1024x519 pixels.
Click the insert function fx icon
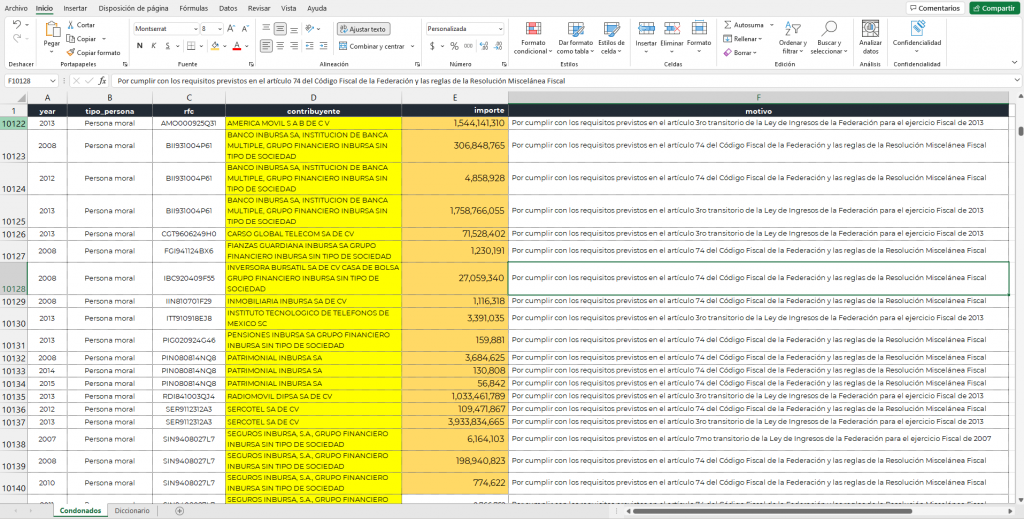[x=103, y=81]
